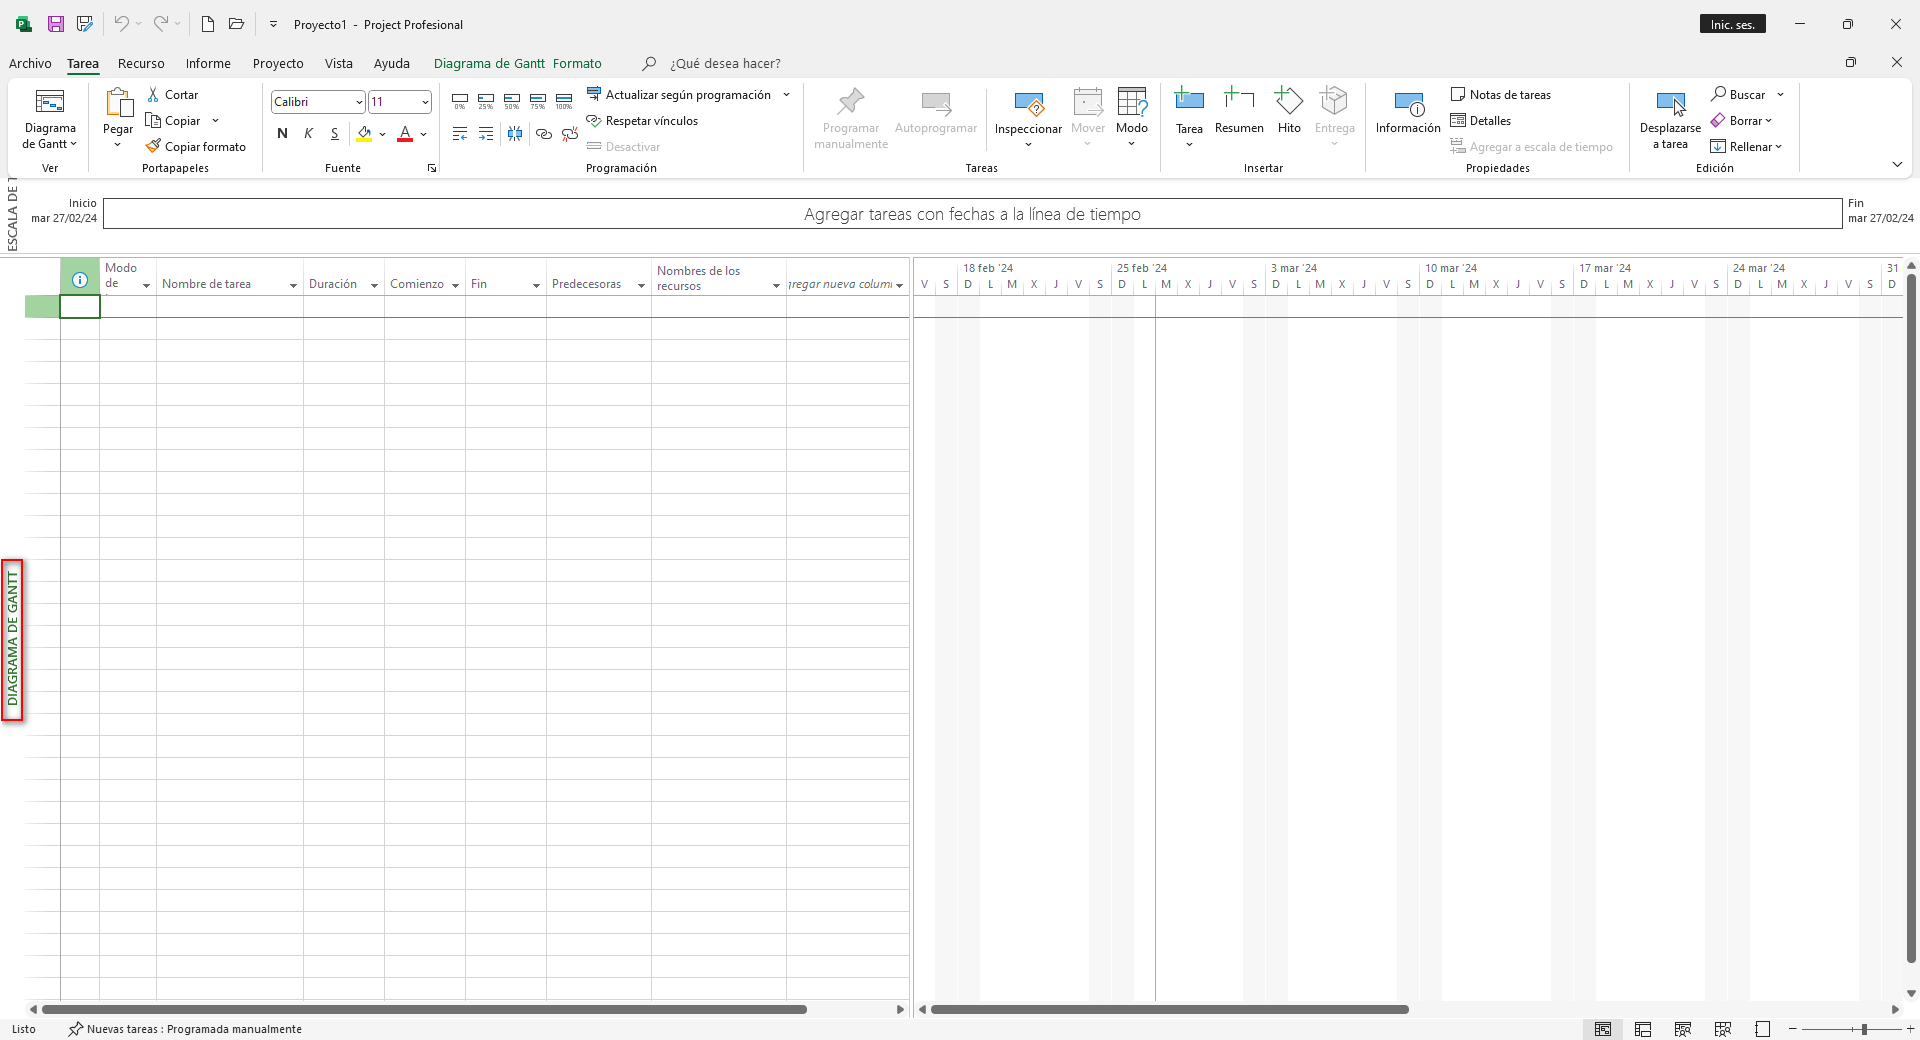Mark task as 50% complete
This screenshot has width=1920, height=1040.
point(512,101)
